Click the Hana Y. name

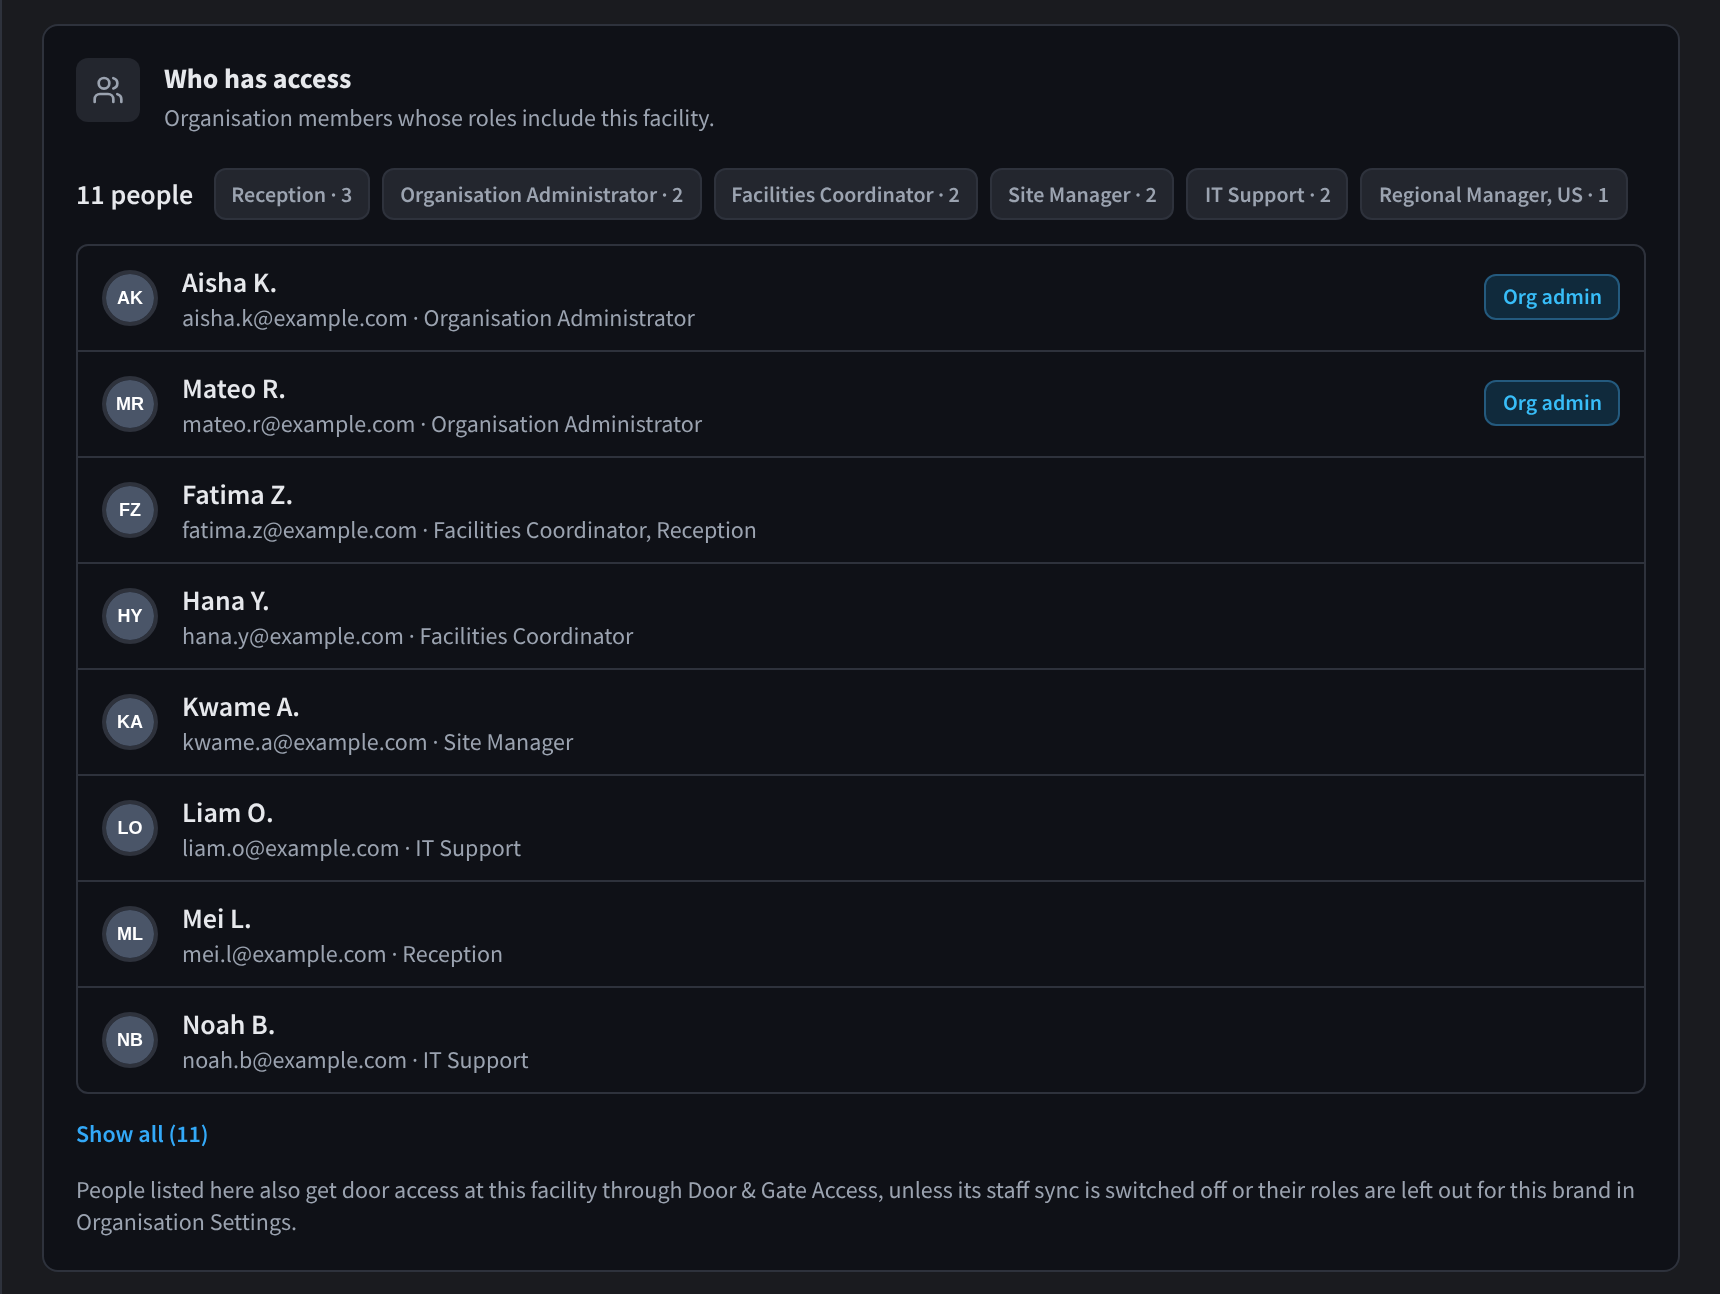pos(226,601)
